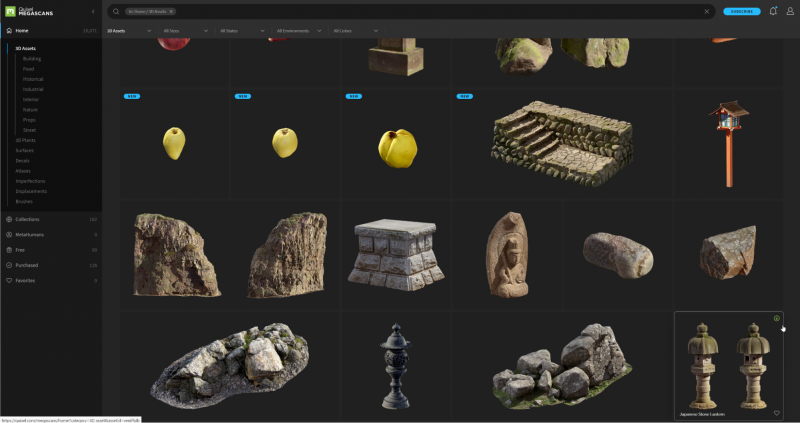The image size is (800, 423).
Task: Clear the search bar with the X
Action: point(707,12)
